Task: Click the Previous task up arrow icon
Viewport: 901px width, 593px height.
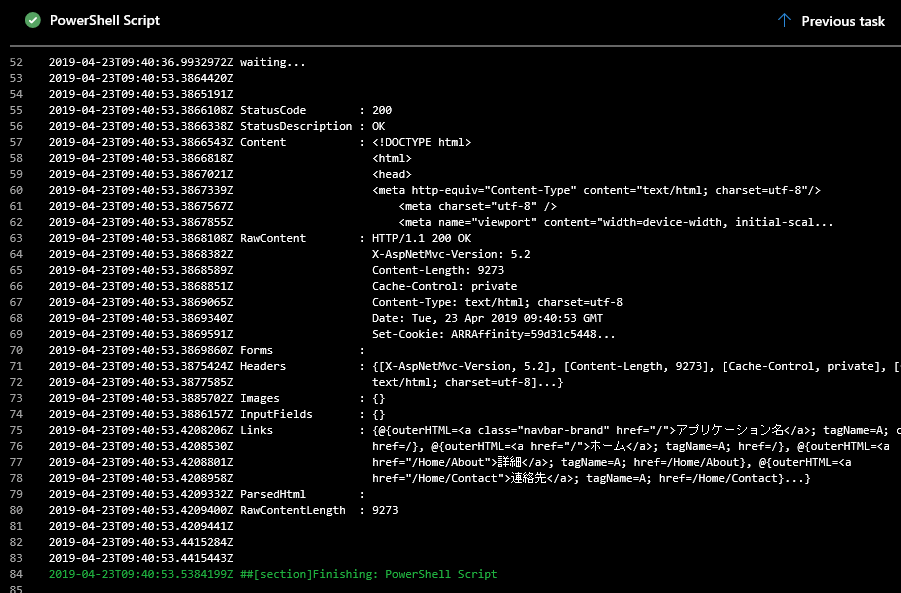Action: point(784,21)
